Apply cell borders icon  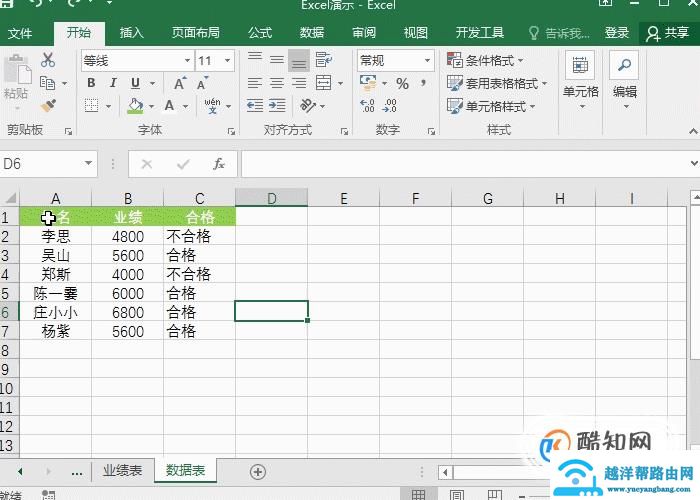(x=92, y=106)
